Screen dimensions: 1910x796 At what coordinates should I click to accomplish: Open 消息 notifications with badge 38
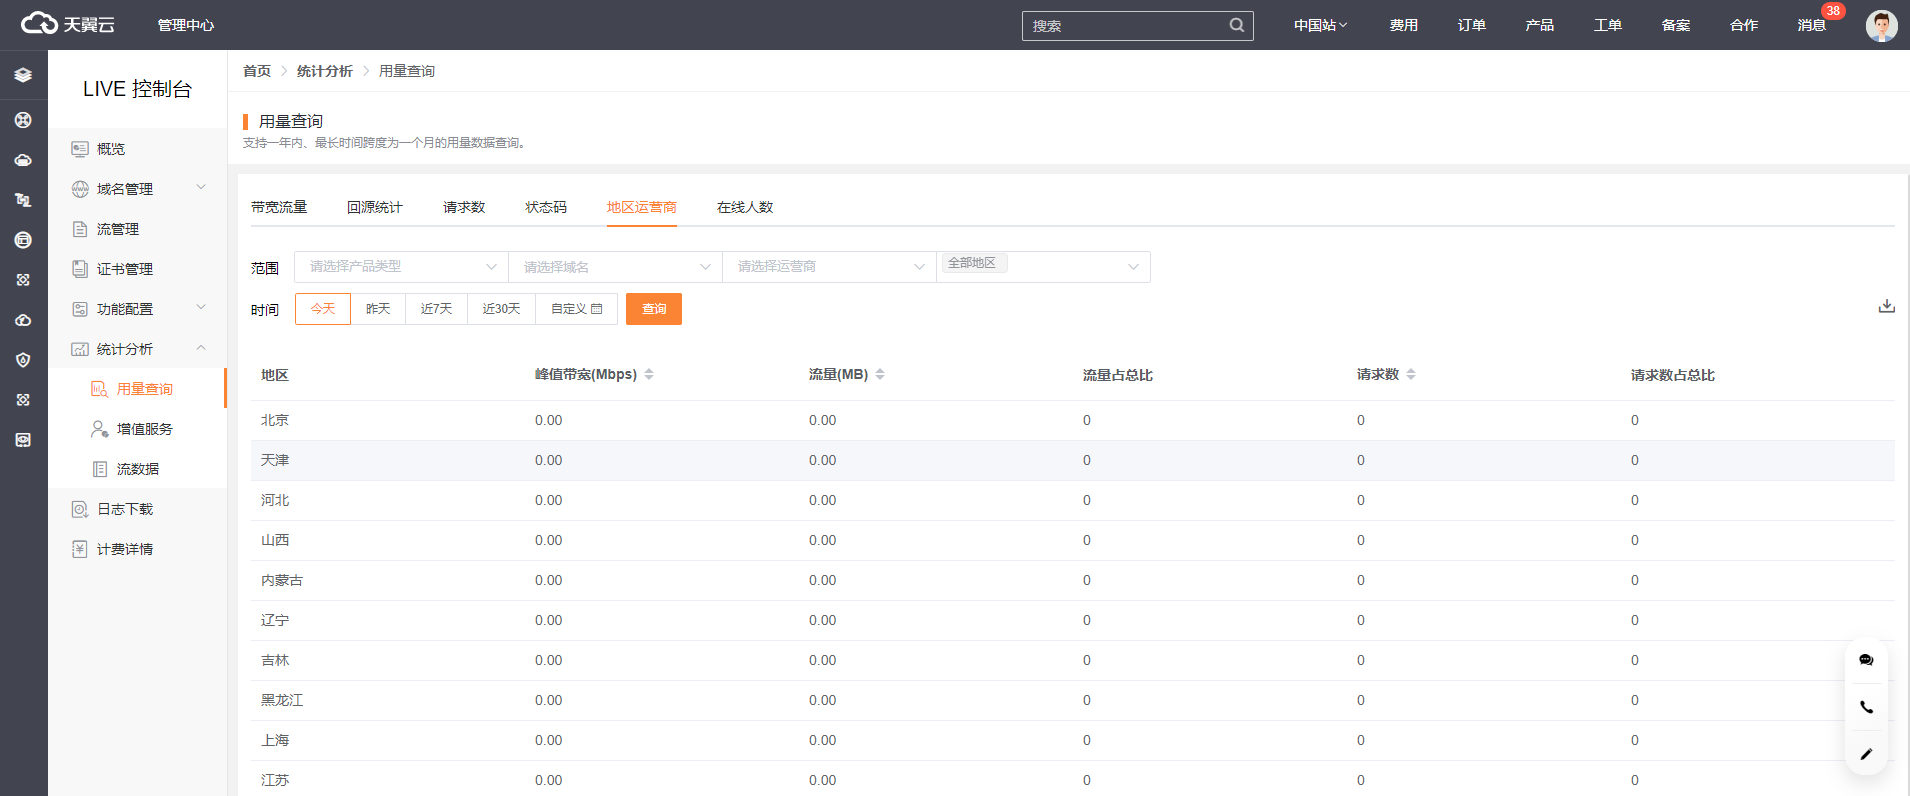[1812, 25]
